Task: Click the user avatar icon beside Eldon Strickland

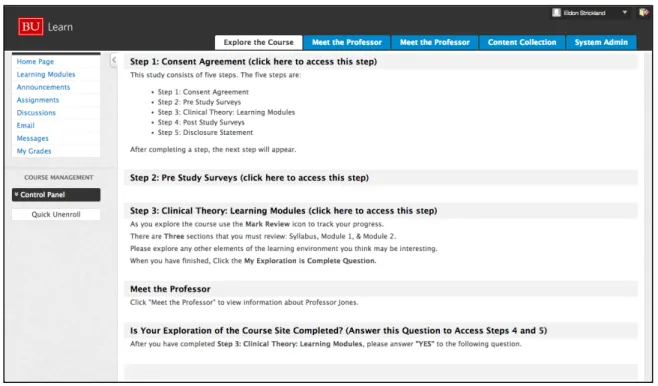Action: pos(556,13)
